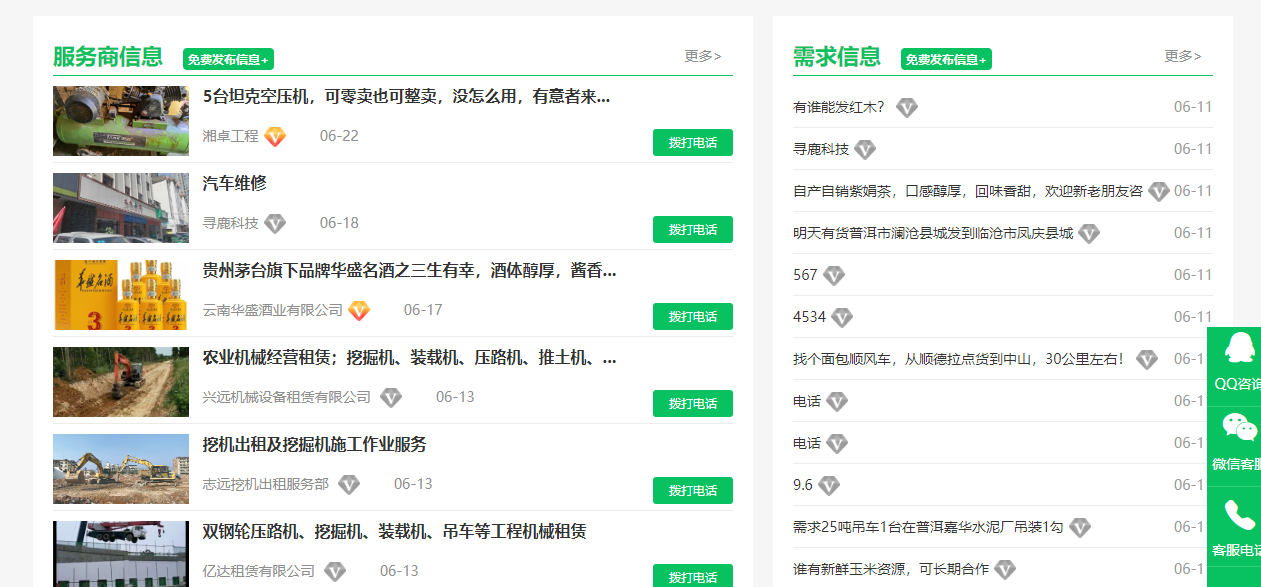Open the 需求25吨吊车 demand post

[927, 527]
